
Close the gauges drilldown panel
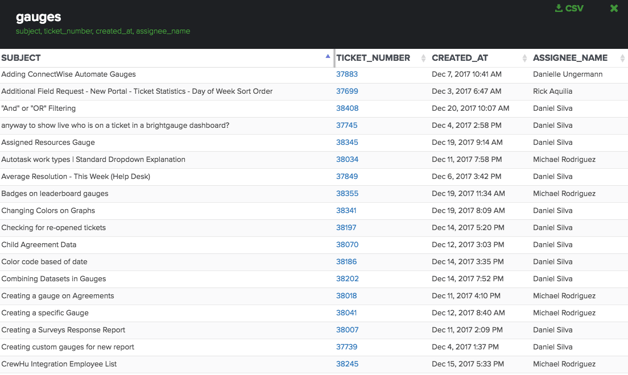[614, 8]
